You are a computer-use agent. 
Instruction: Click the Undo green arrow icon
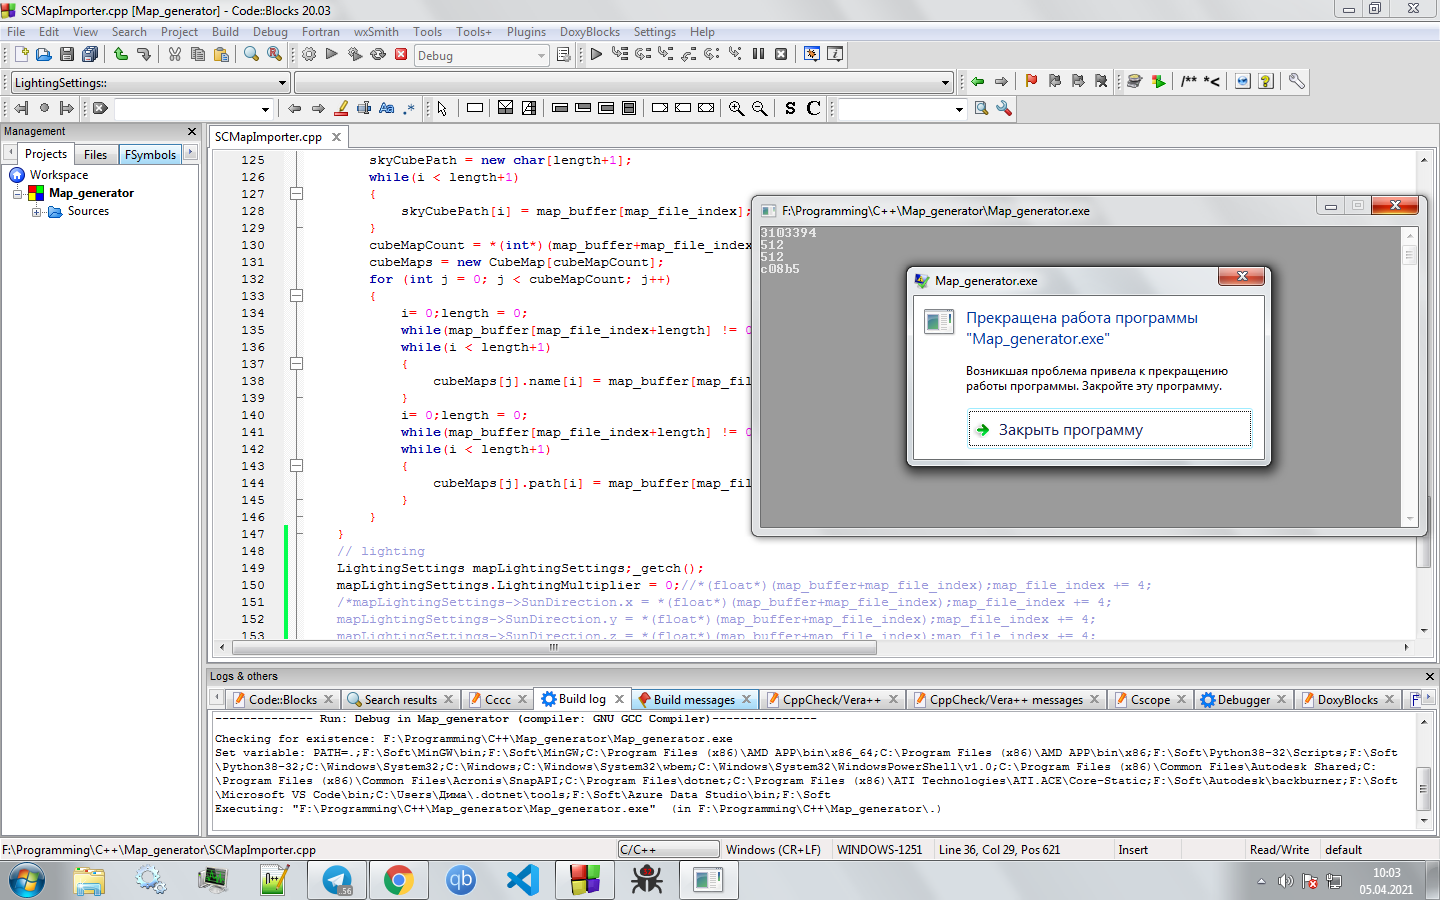pyautogui.click(x=121, y=55)
